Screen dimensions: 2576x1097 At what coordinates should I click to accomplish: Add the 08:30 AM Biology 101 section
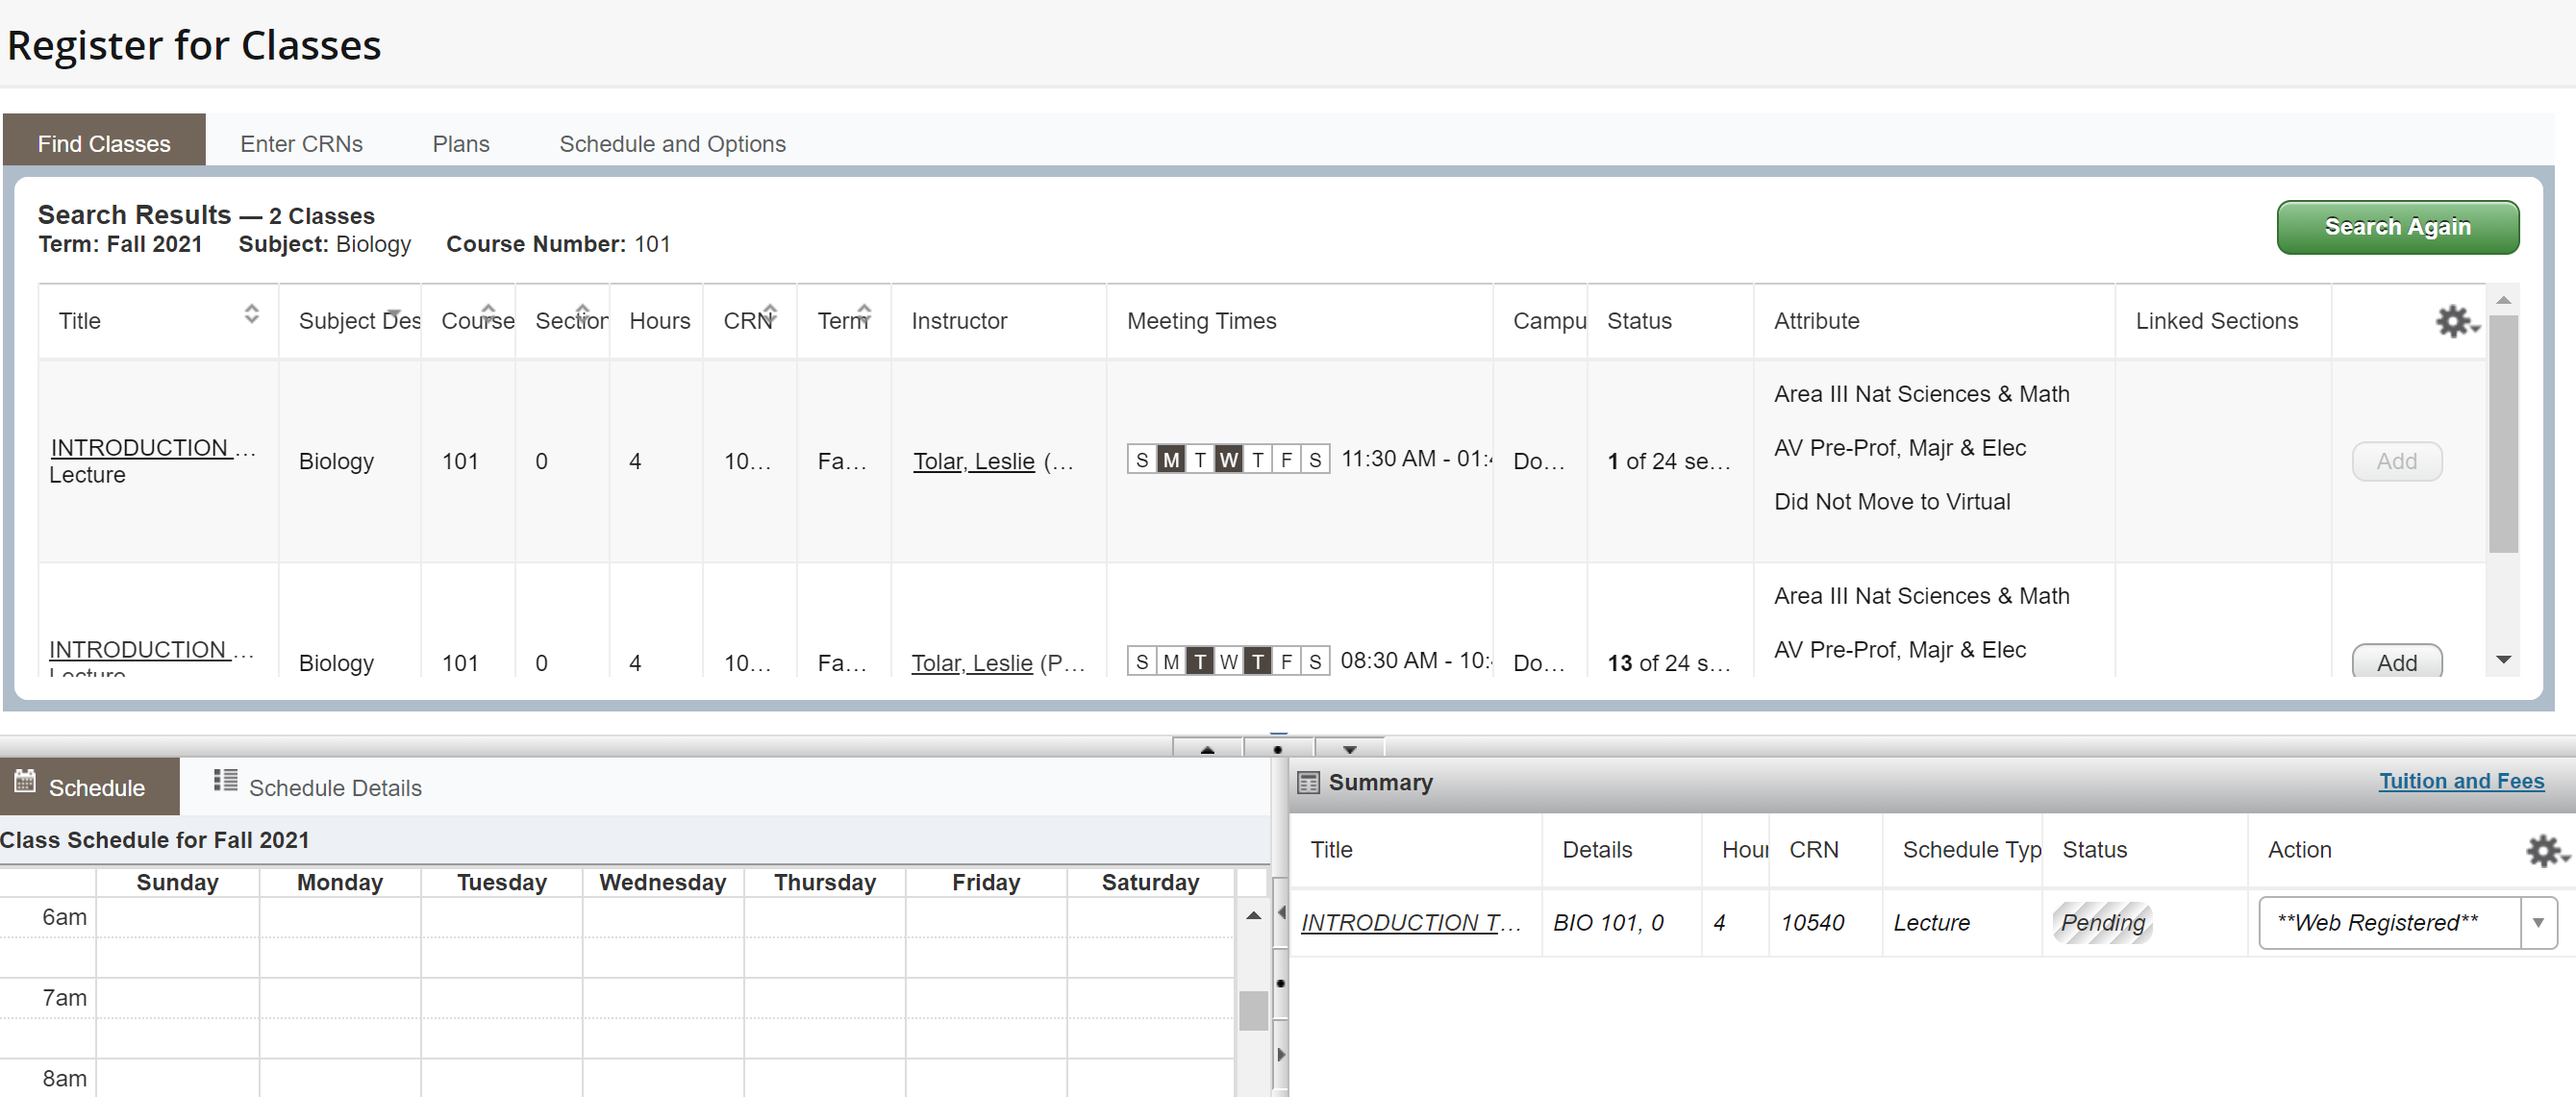coord(2396,661)
